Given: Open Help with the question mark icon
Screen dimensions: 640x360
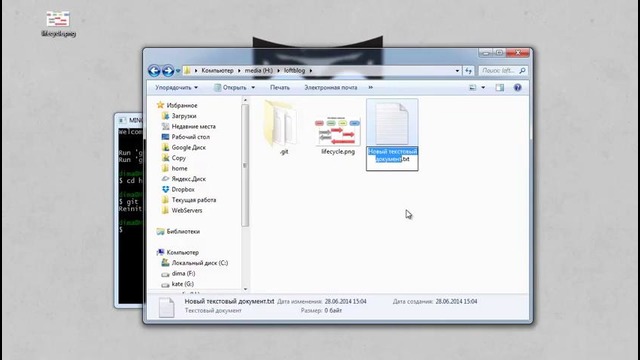Looking at the screenshot, I should 518,87.
